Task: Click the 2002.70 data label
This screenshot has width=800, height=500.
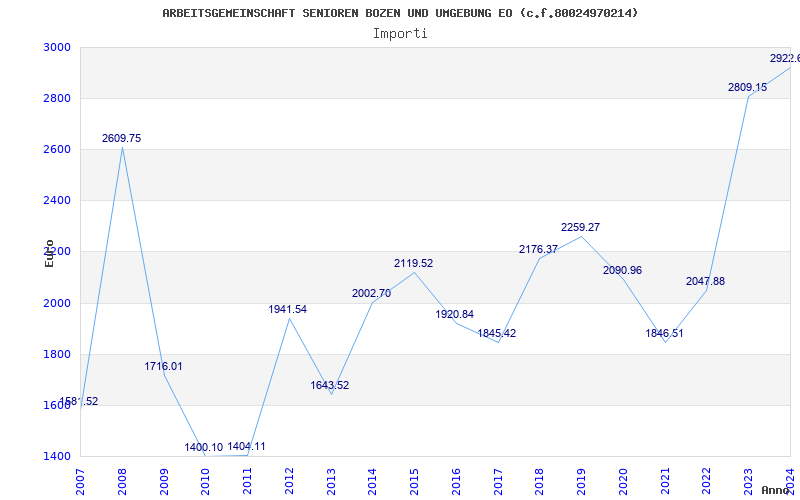Action: coord(371,293)
